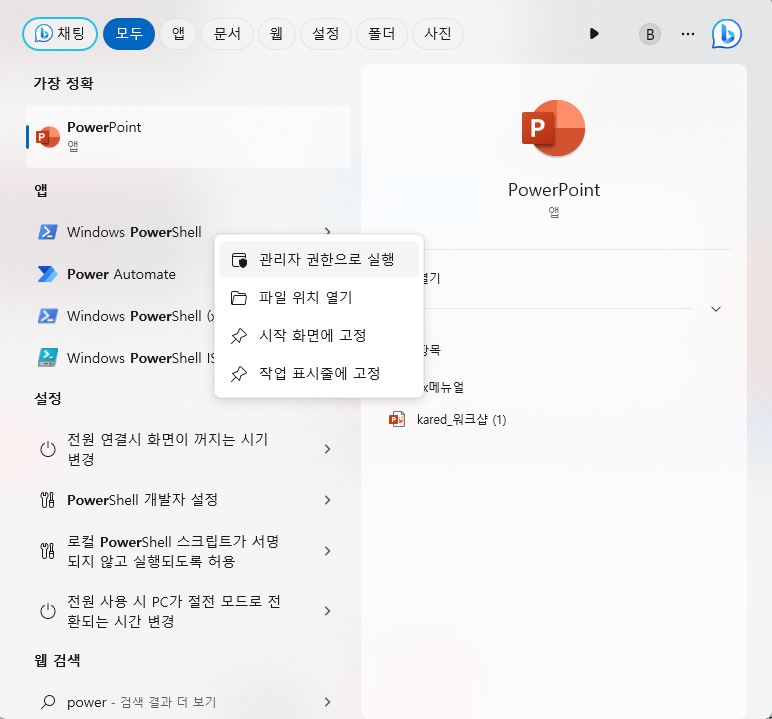
Task: Choose 관리자 권한으로 실행 from context menu
Action: pos(319,259)
